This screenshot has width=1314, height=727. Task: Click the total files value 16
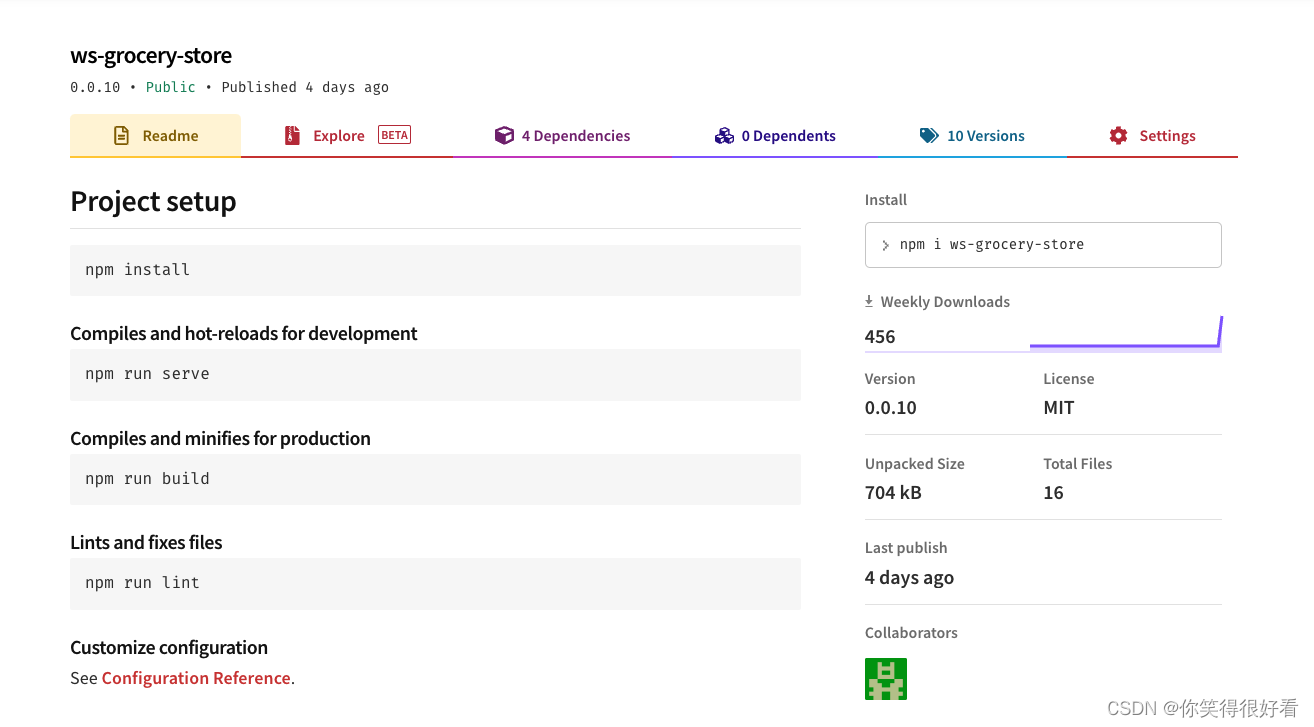point(1053,493)
